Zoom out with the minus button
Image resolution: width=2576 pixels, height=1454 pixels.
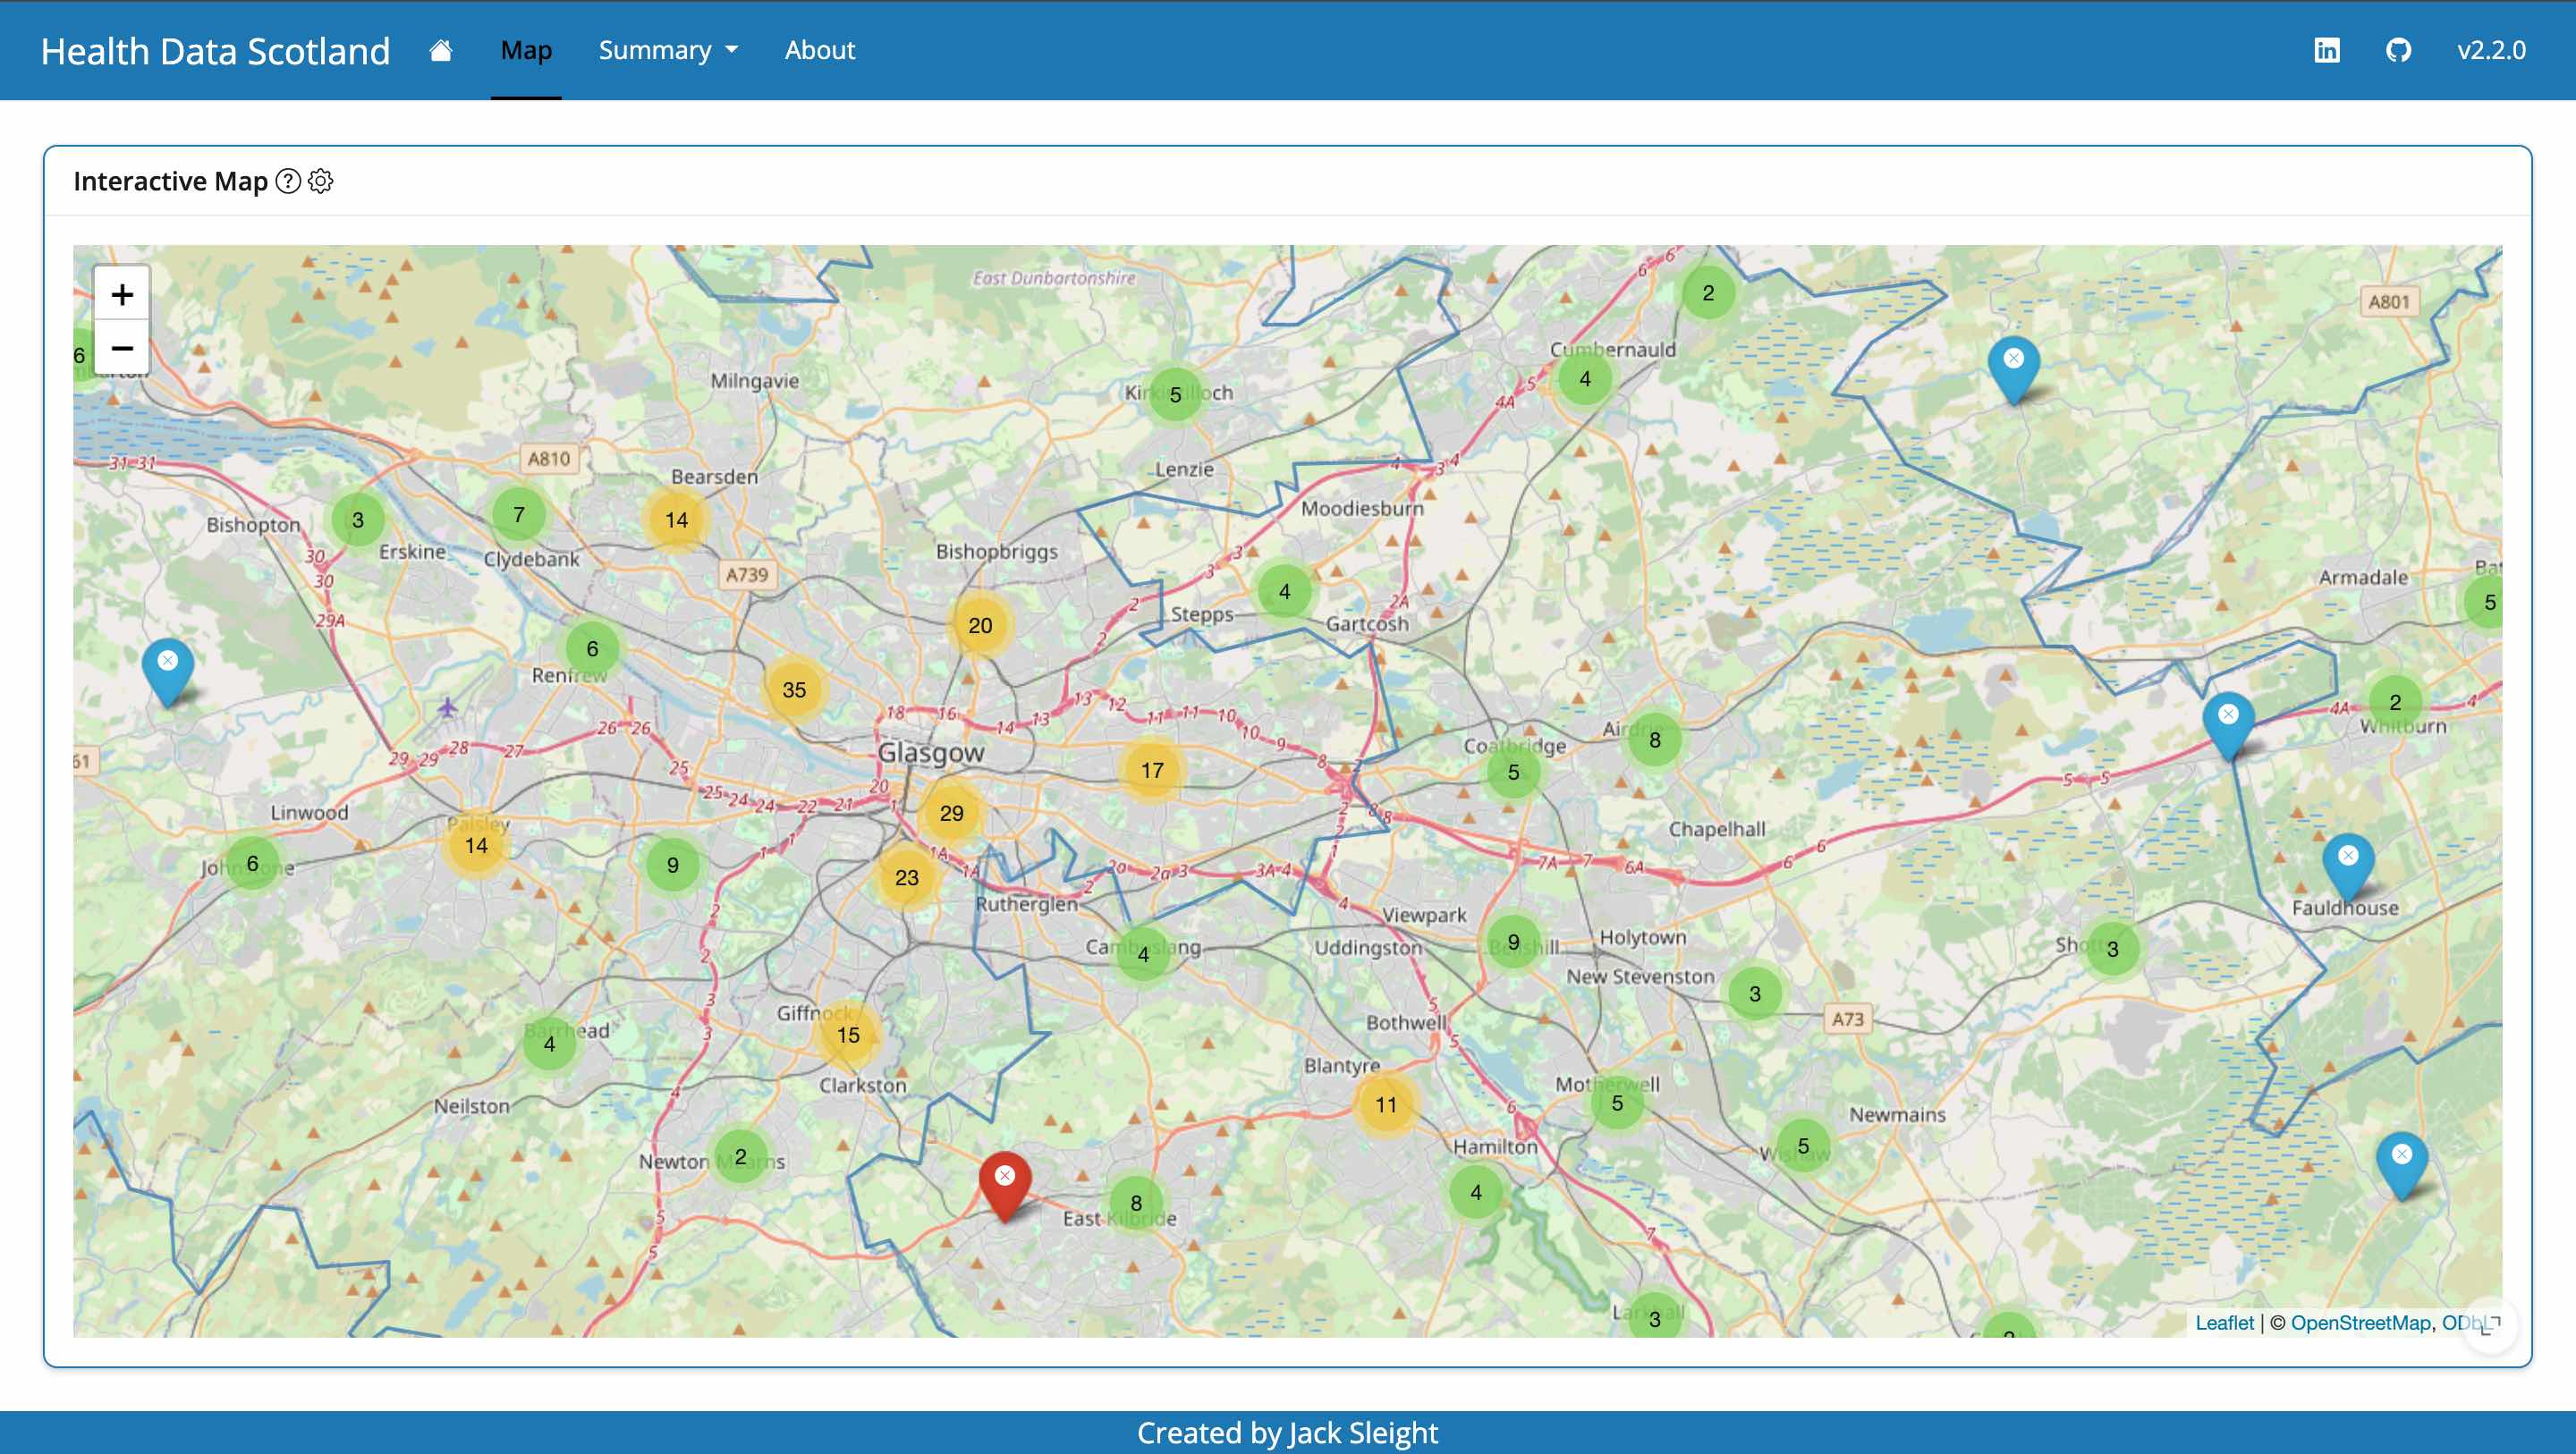pyautogui.click(x=122, y=348)
